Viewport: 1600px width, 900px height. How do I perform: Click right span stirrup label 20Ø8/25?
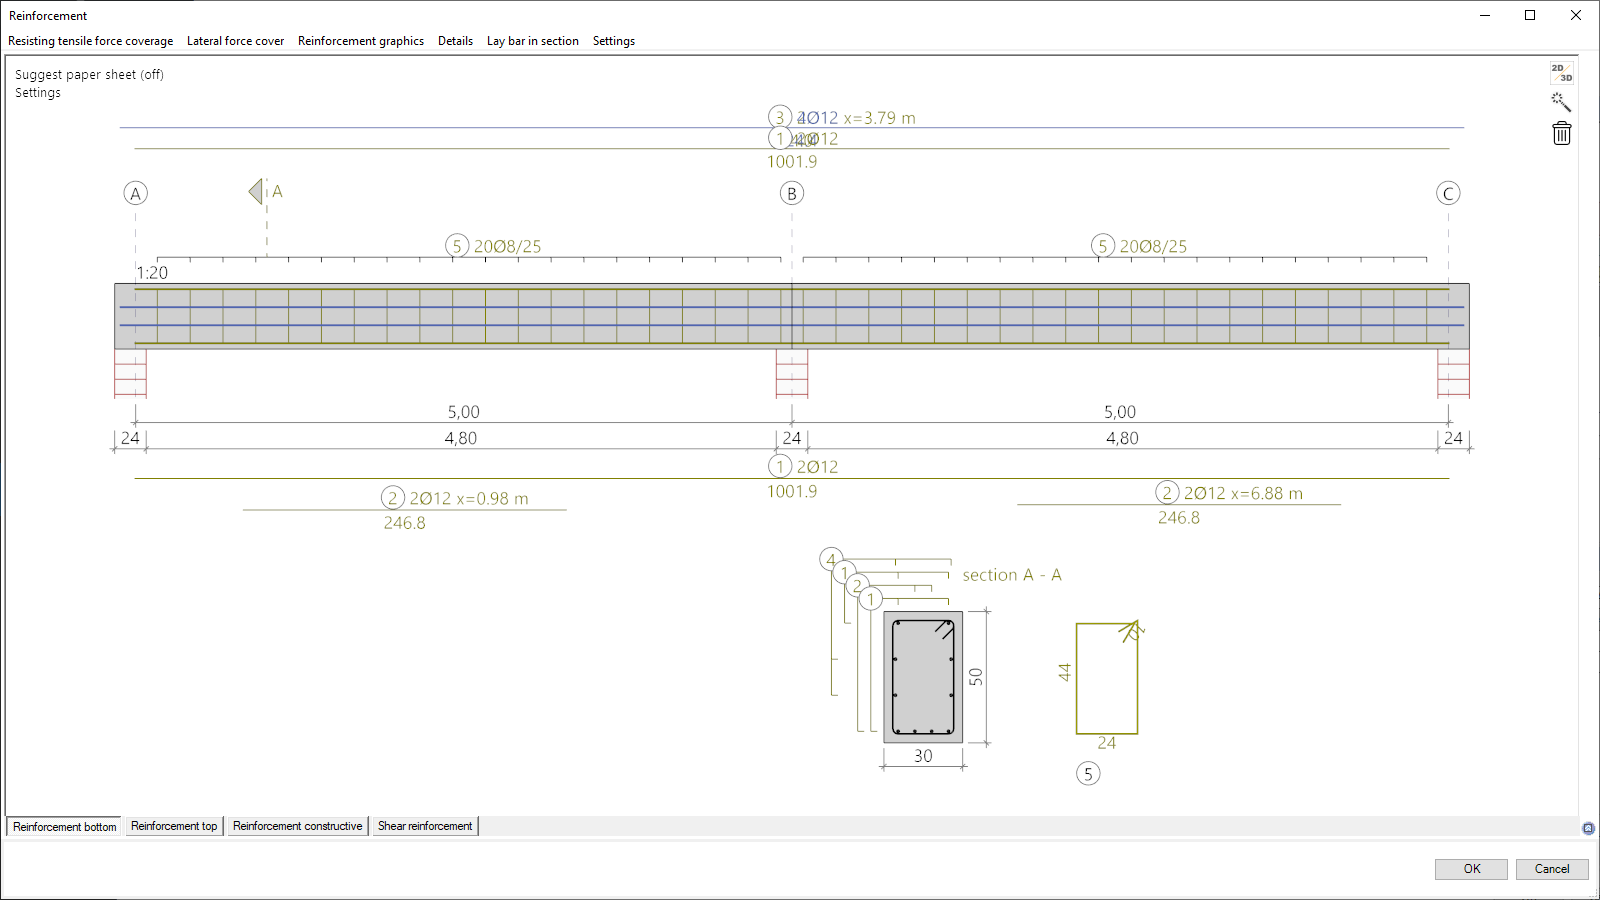[x=1154, y=246]
